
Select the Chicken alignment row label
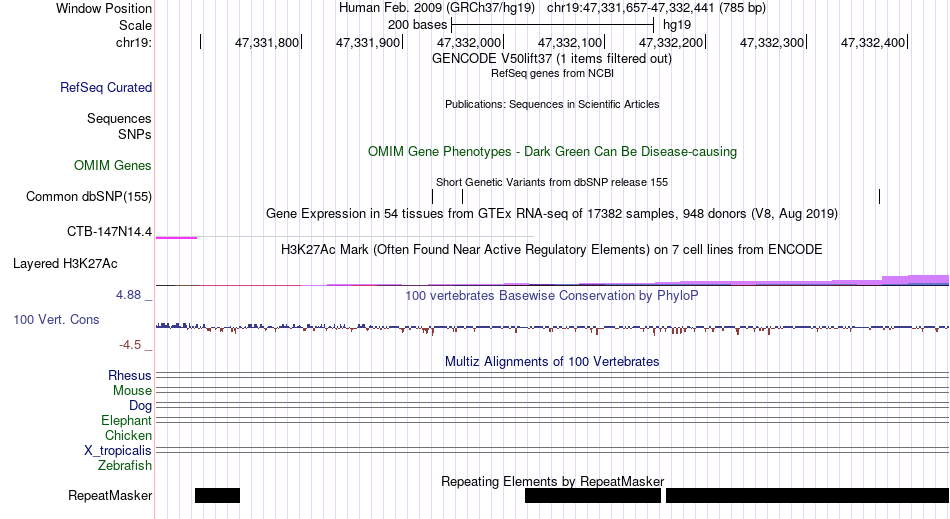(128, 435)
